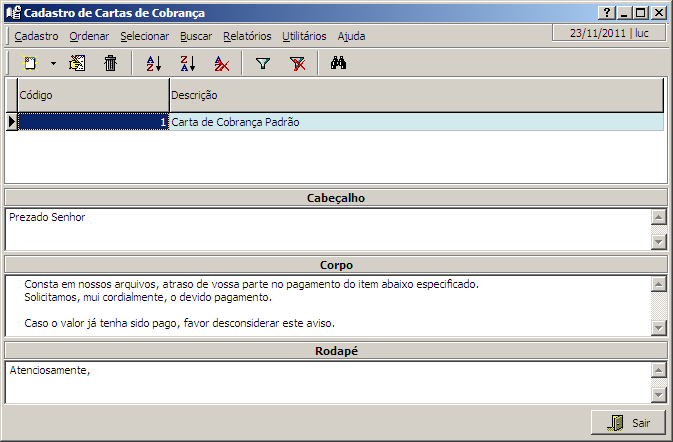Click scroll up arrow in Rodapé box
673x442 pixels.
point(658,371)
